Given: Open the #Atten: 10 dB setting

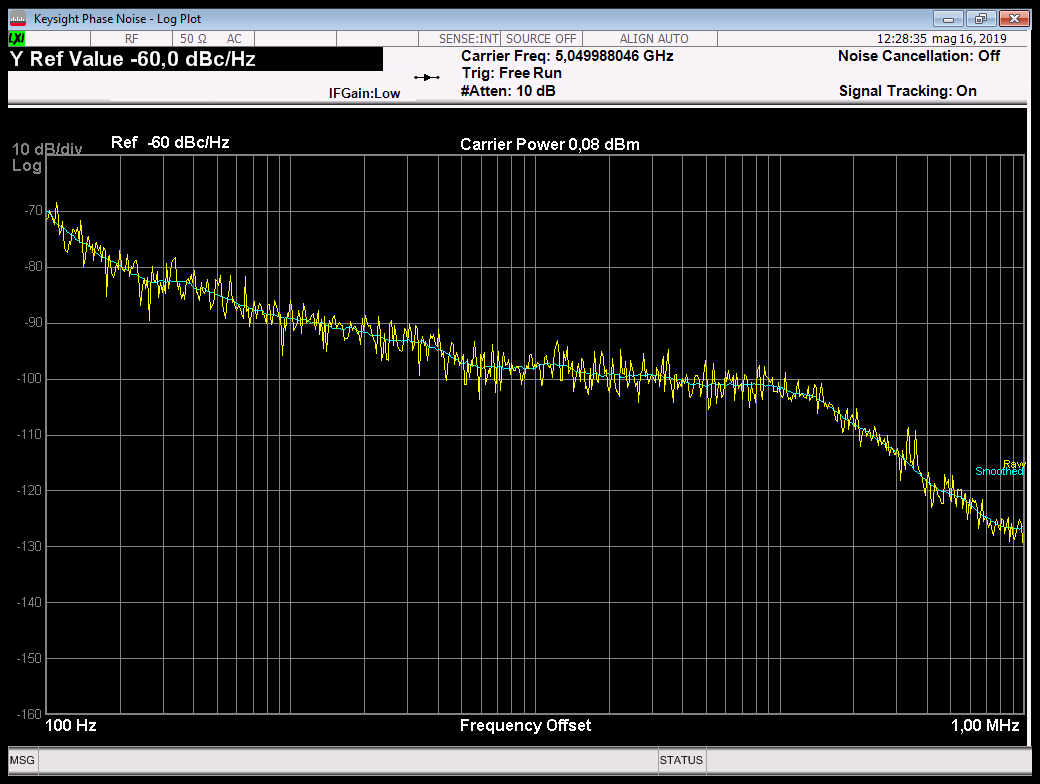Looking at the screenshot, I should point(507,91).
